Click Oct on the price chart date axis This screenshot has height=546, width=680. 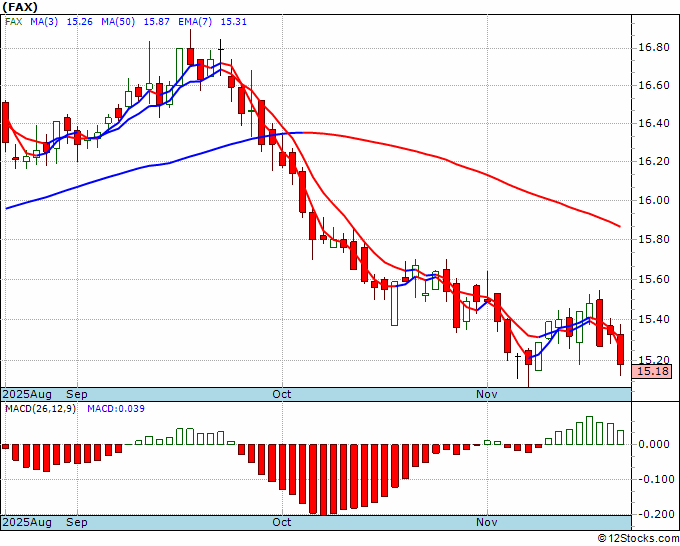[281, 394]
